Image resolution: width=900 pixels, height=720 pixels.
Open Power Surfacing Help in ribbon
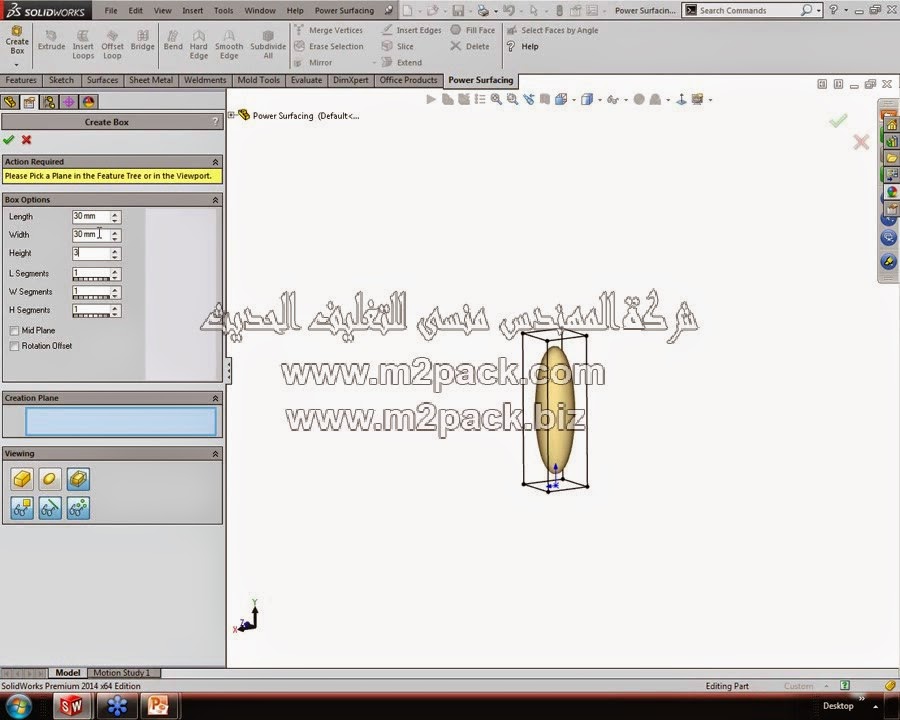[523, 46]
